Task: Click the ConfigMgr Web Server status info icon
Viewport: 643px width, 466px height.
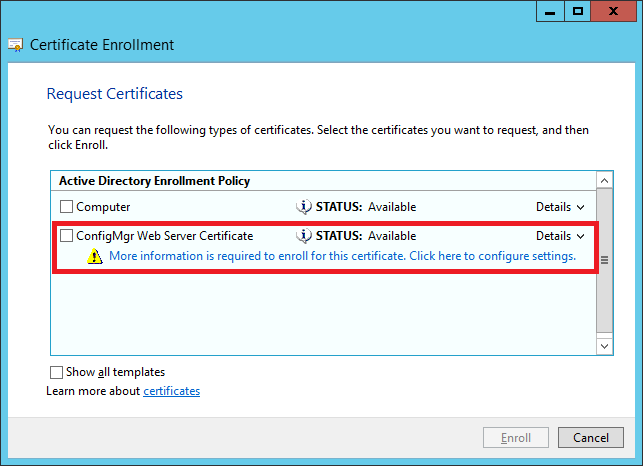Action: tap(303, 236)
